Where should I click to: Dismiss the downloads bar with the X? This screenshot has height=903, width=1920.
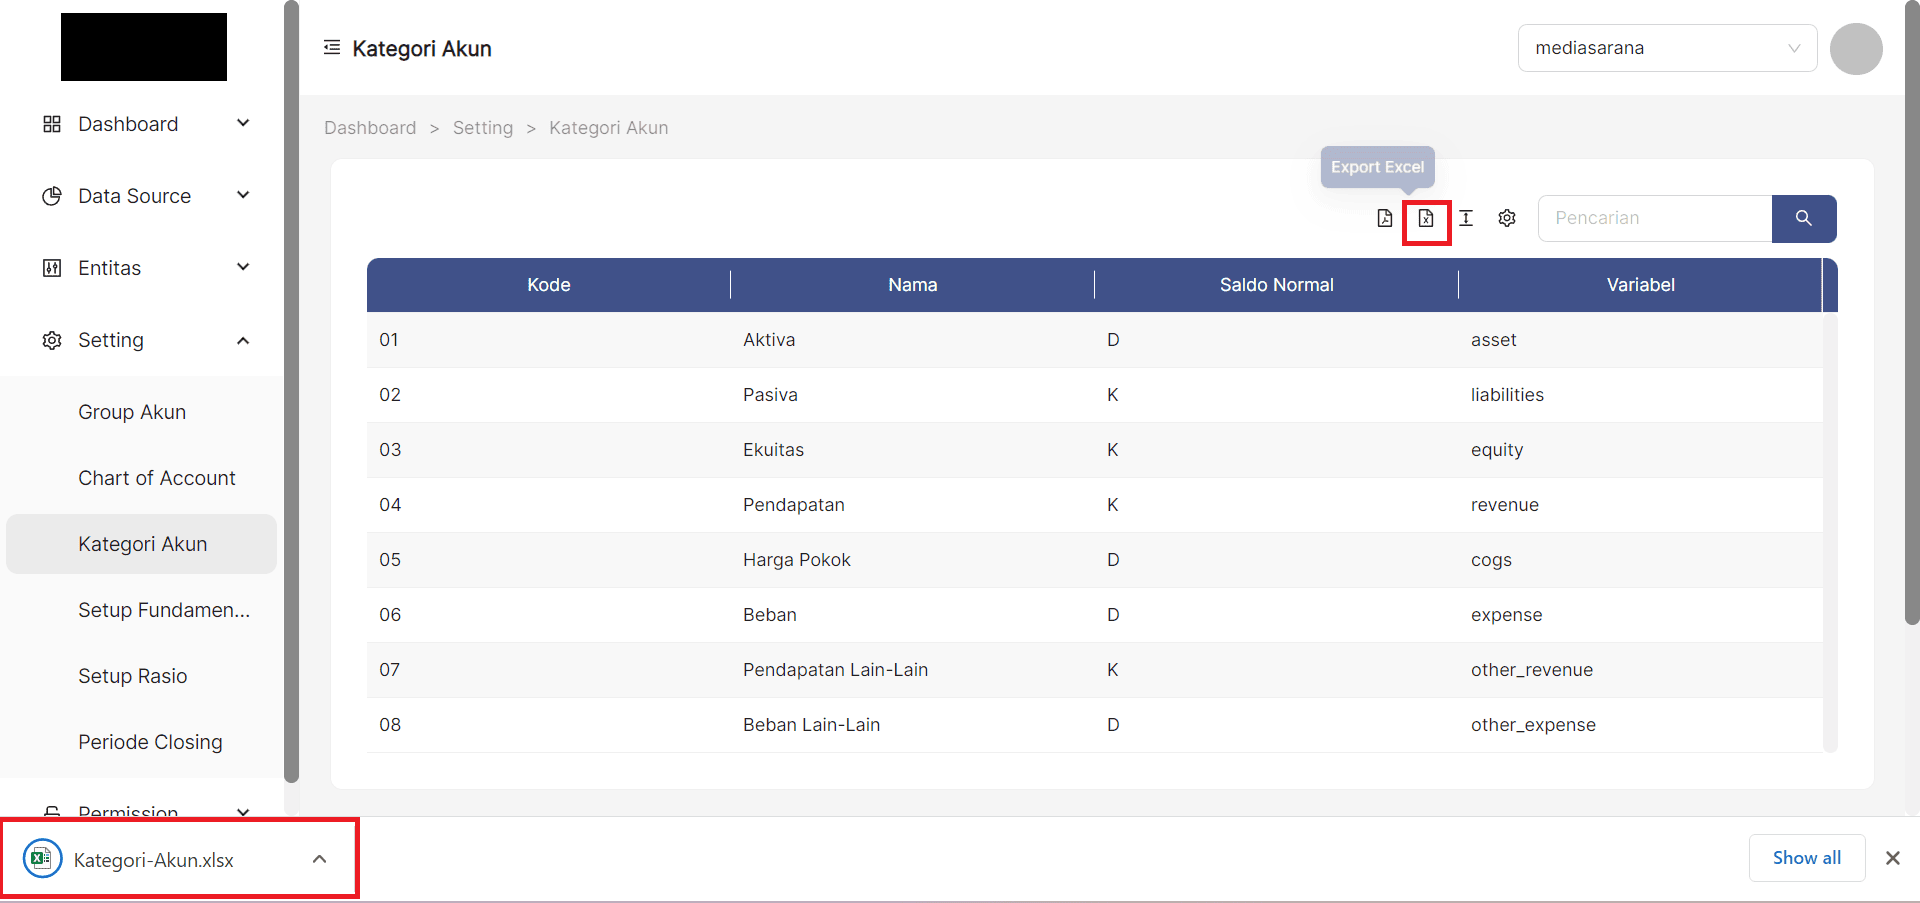click(1891, 858)
